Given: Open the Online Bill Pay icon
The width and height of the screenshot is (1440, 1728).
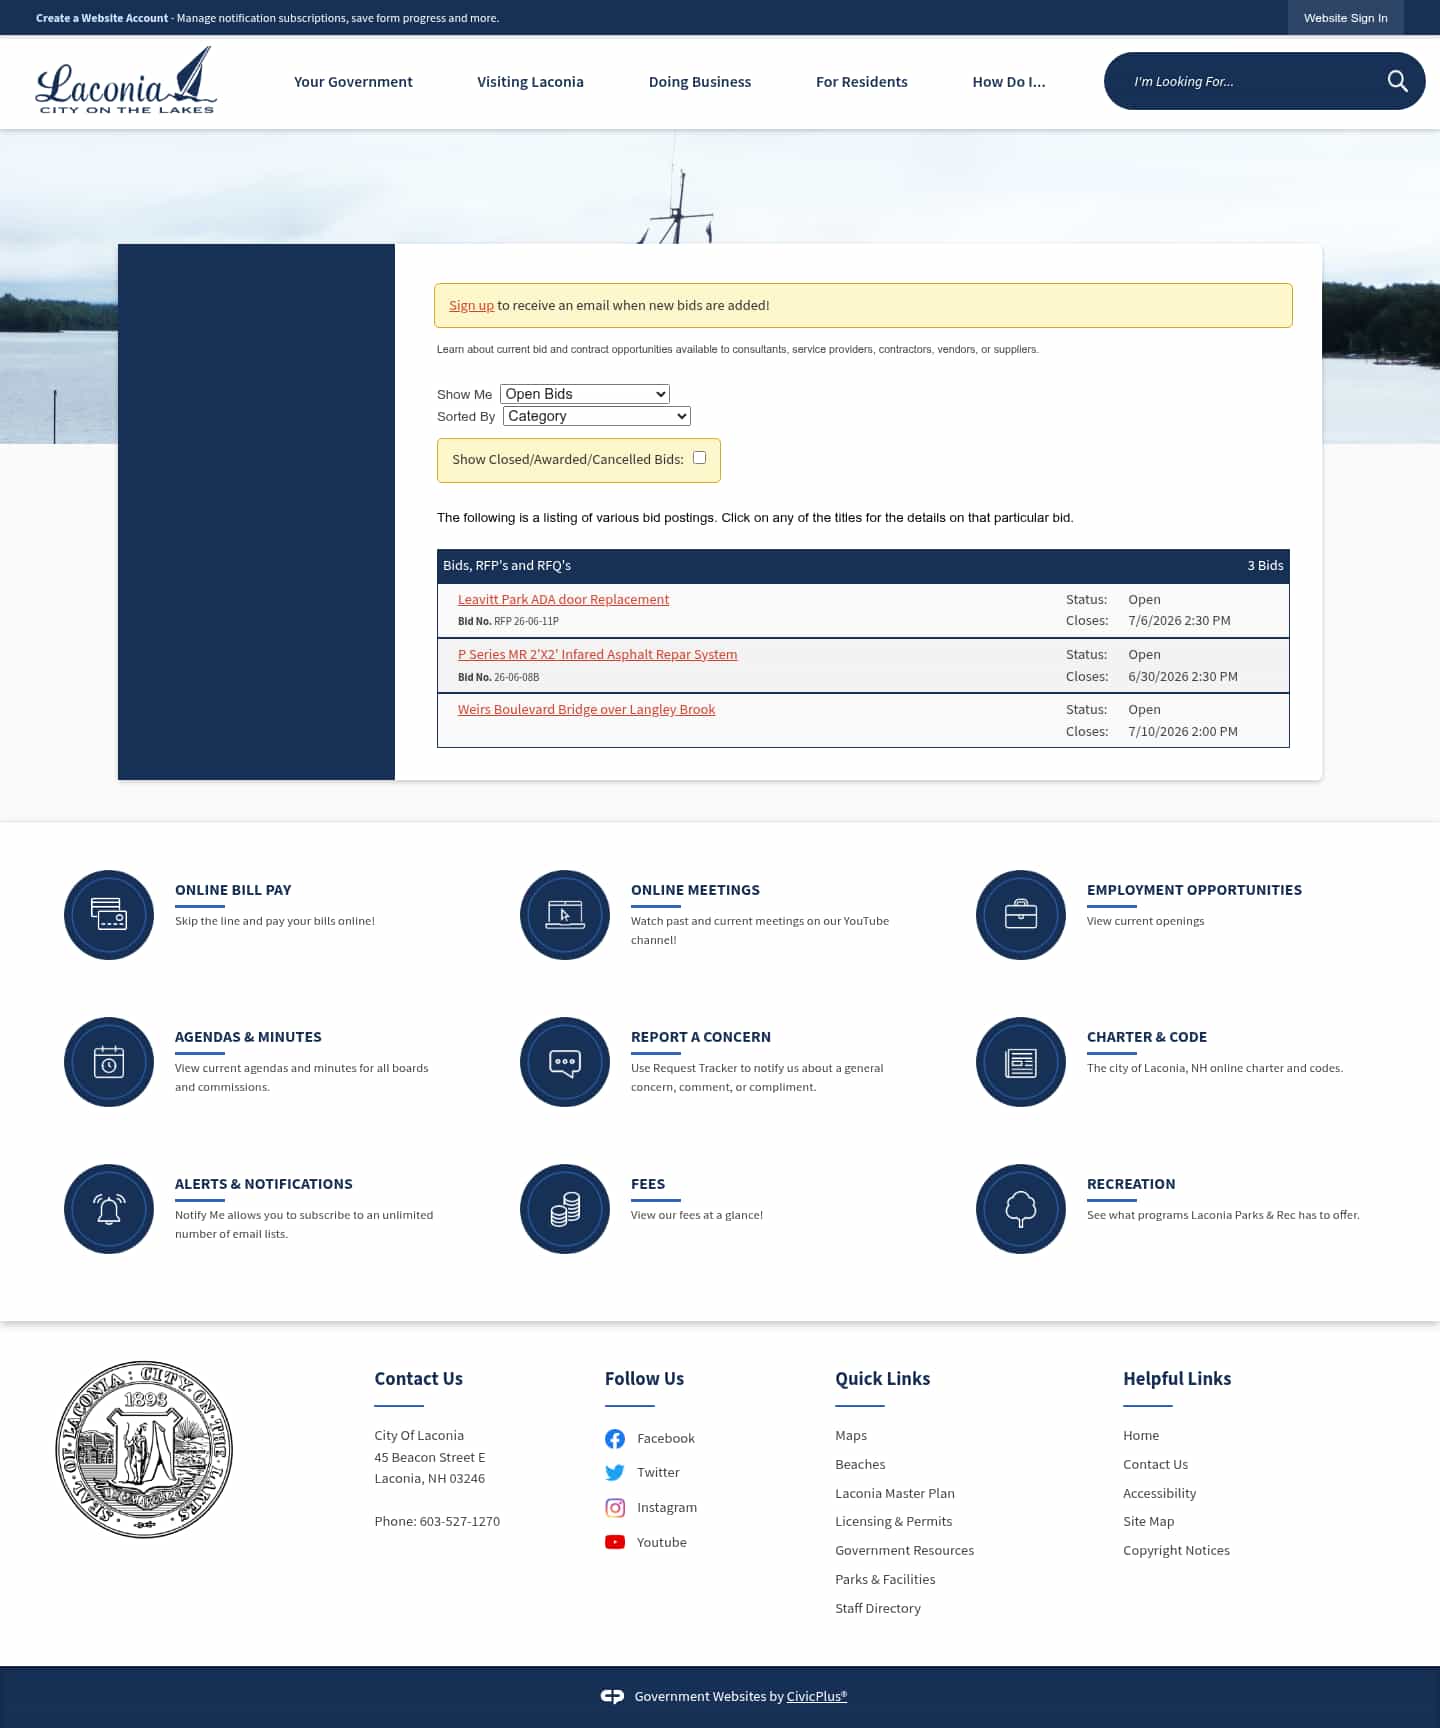Looking at the screenshot, I should coord(109,915).
